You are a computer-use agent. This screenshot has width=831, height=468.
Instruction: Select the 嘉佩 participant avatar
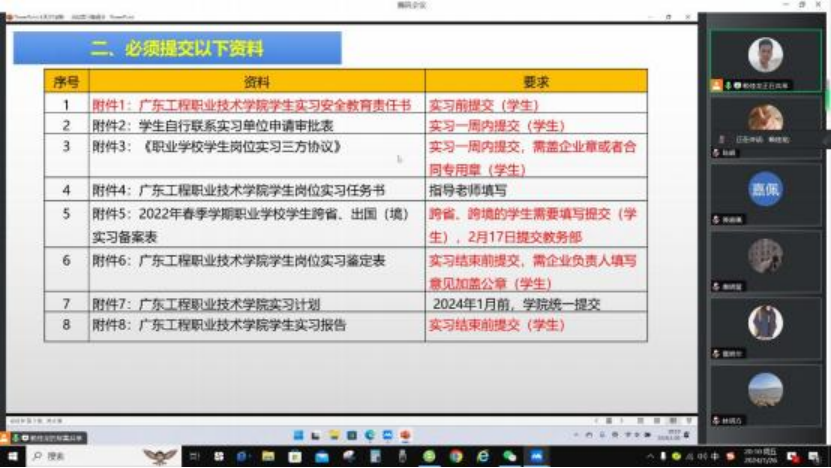[765, 189]
